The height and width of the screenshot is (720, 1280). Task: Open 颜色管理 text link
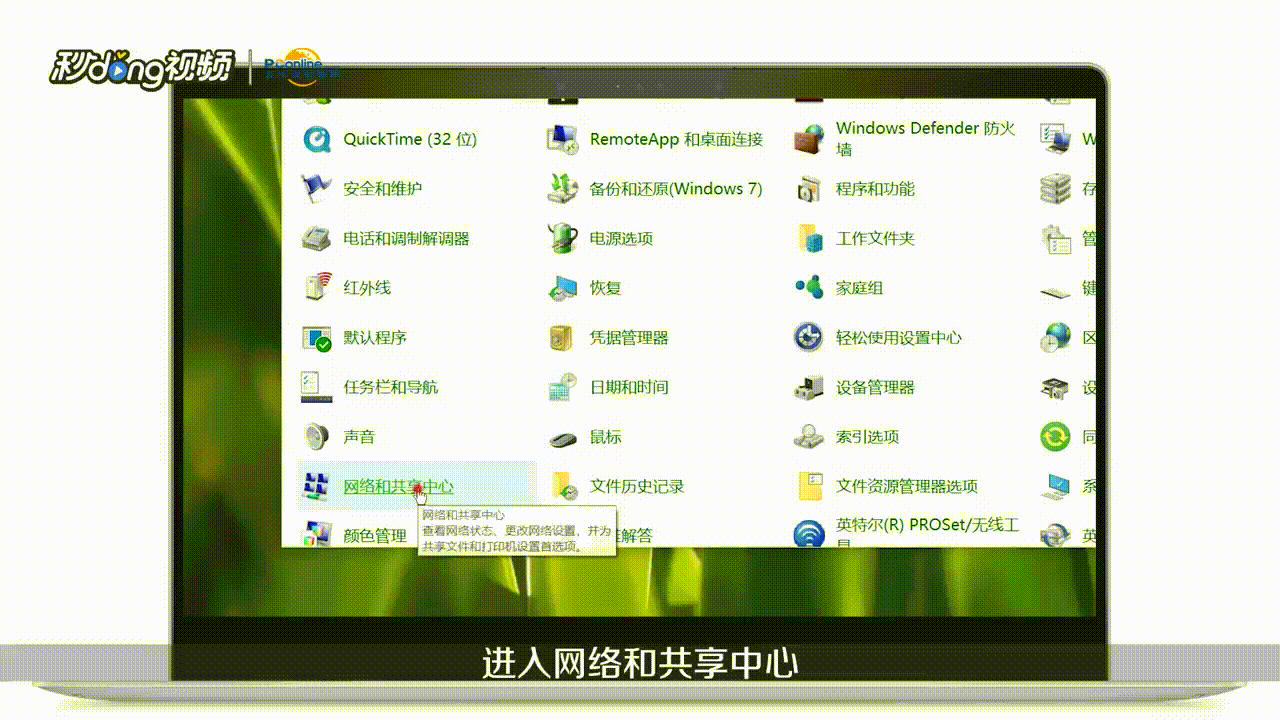point(375,536)
